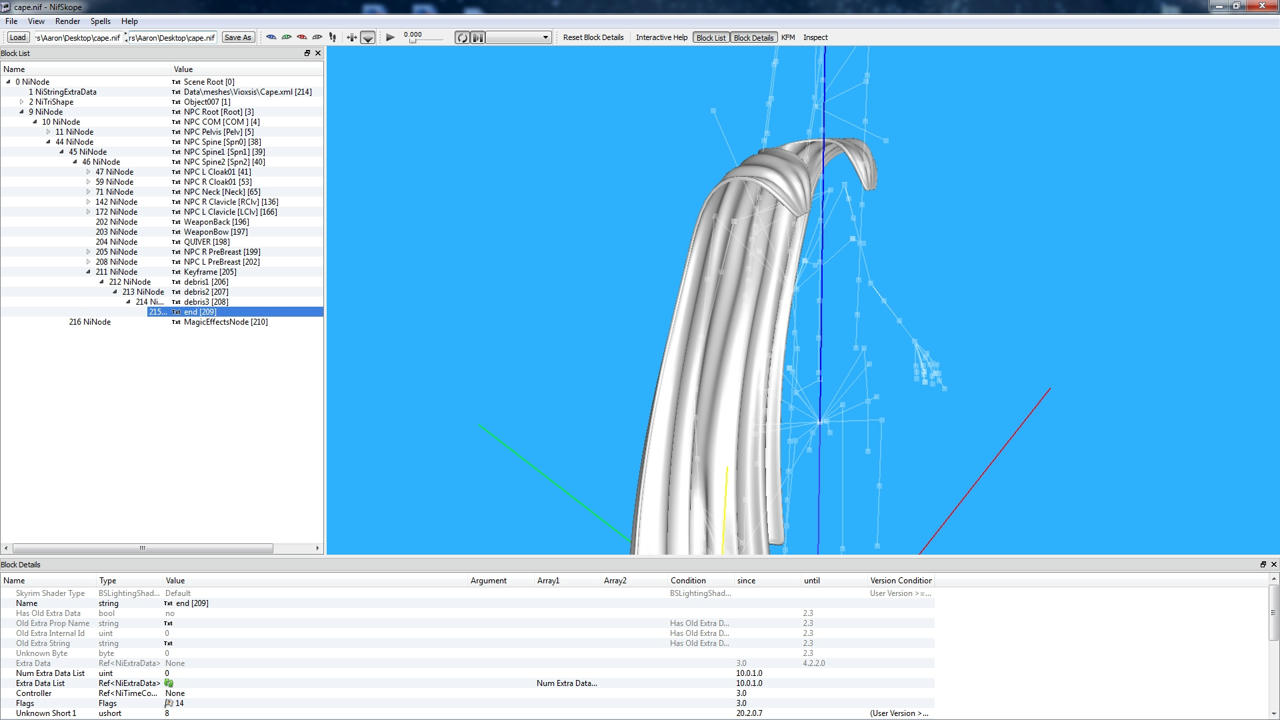Click the Load button
Screen dimensions: 1280x720
pos(18,38)
